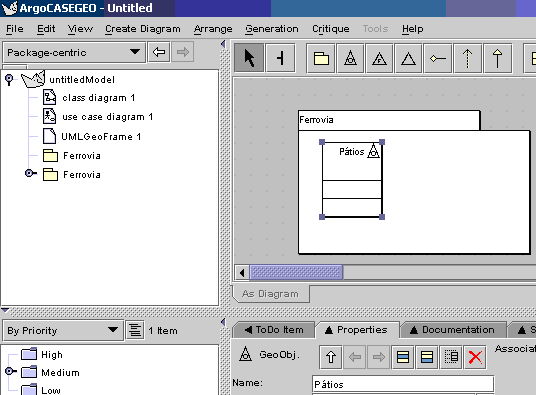Select UMLGeoFrame 1 in the tree
The image size is (536, 395).
(x=92, y=137)
